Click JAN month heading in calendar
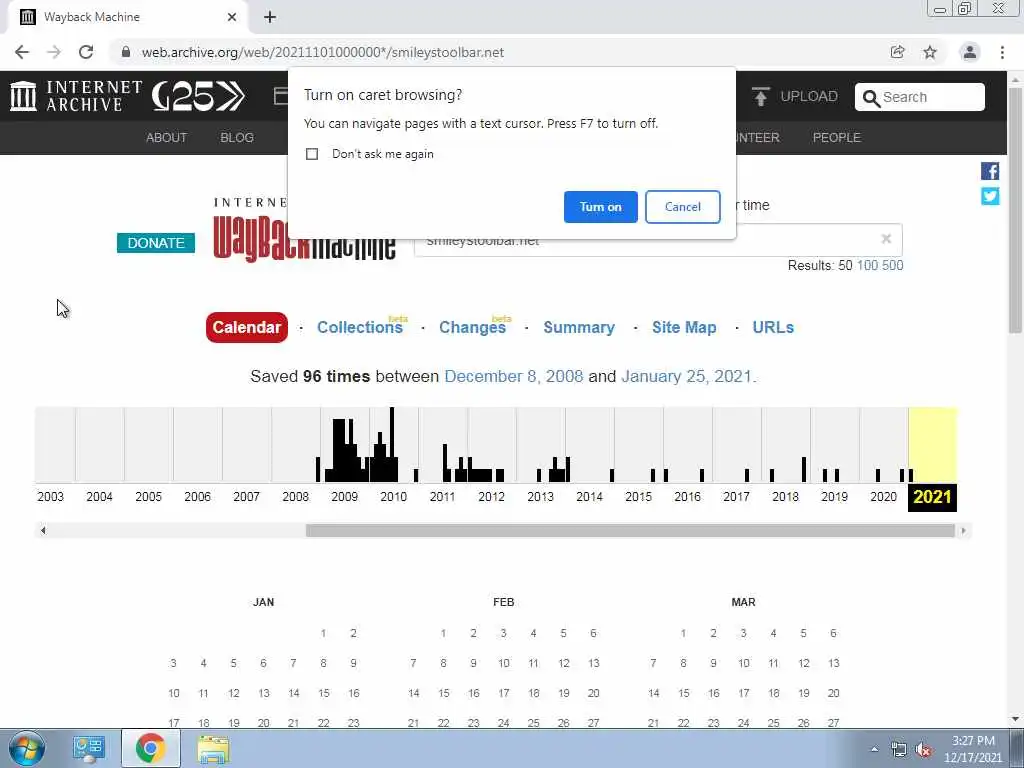1024x768 pixels. (x=264, y=602)
